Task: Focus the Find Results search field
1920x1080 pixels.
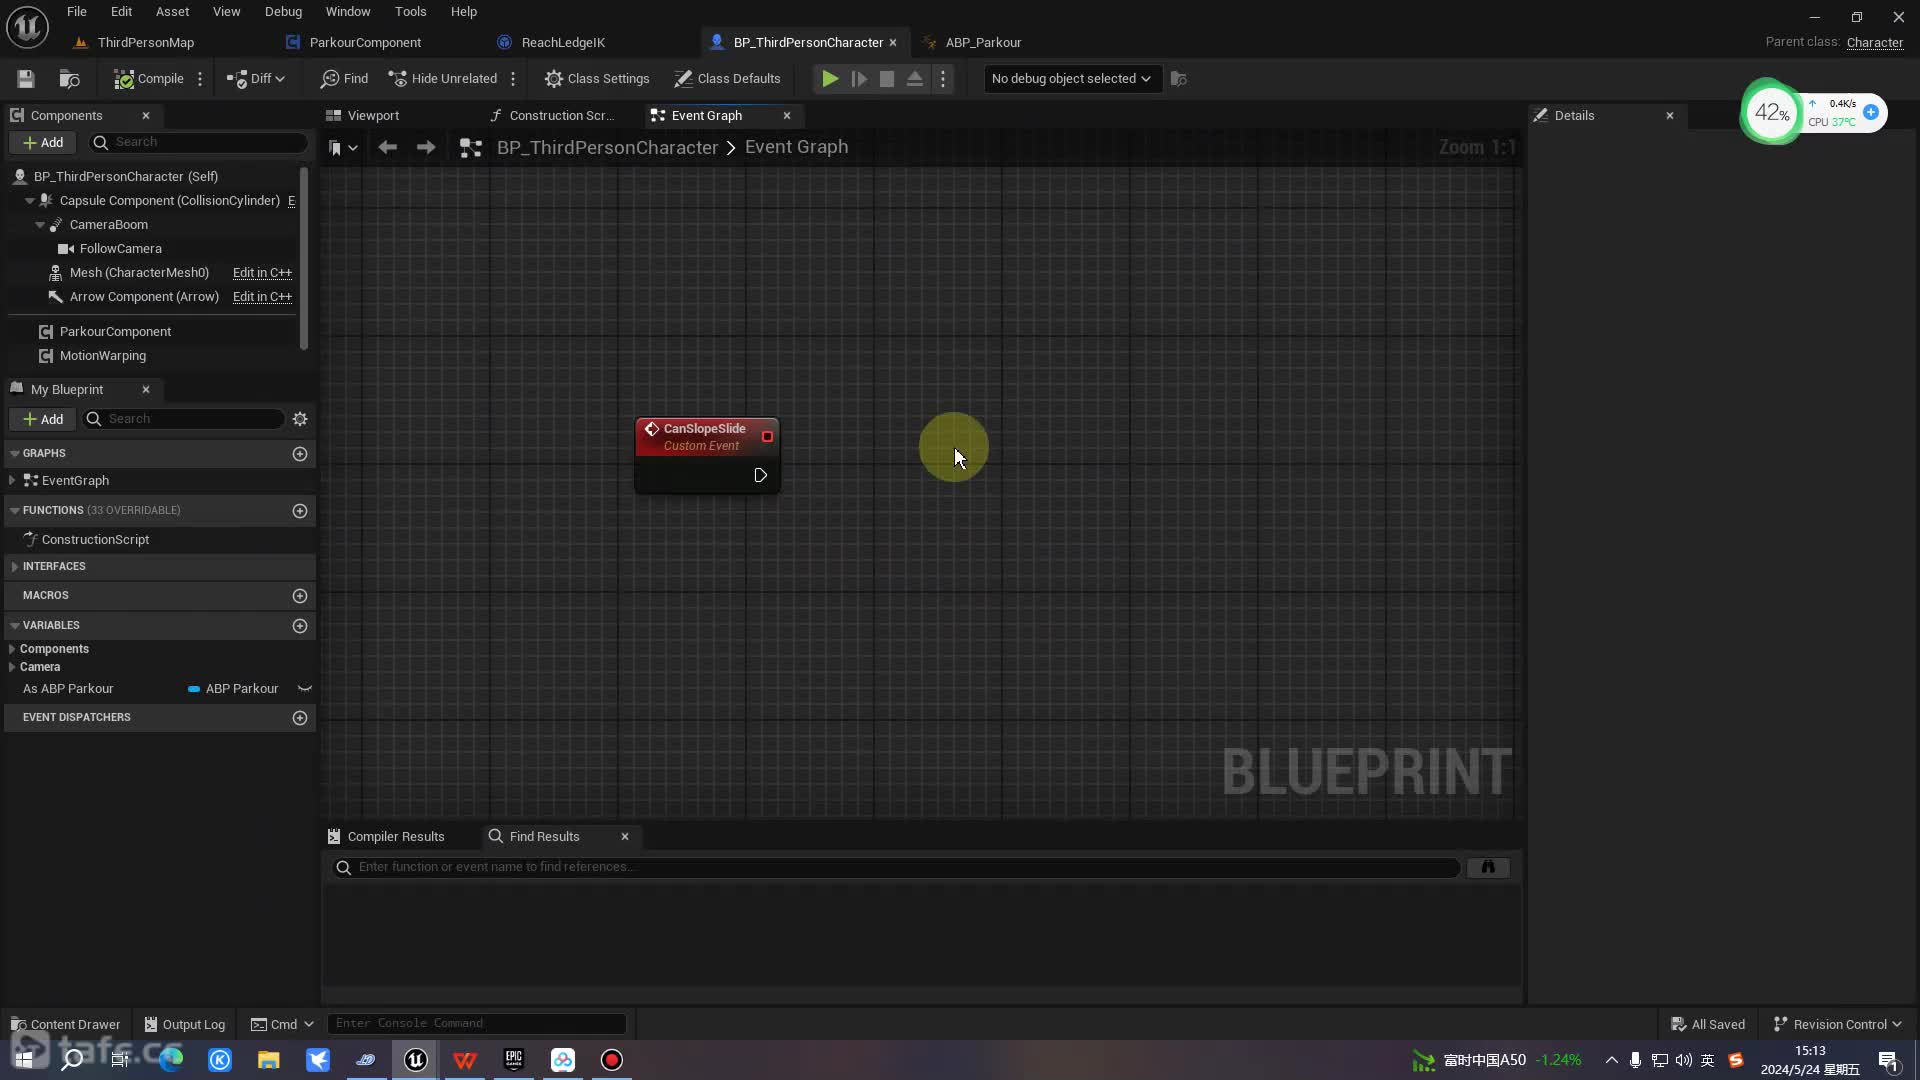Action: pyautogui.click(x=897, y=868)
